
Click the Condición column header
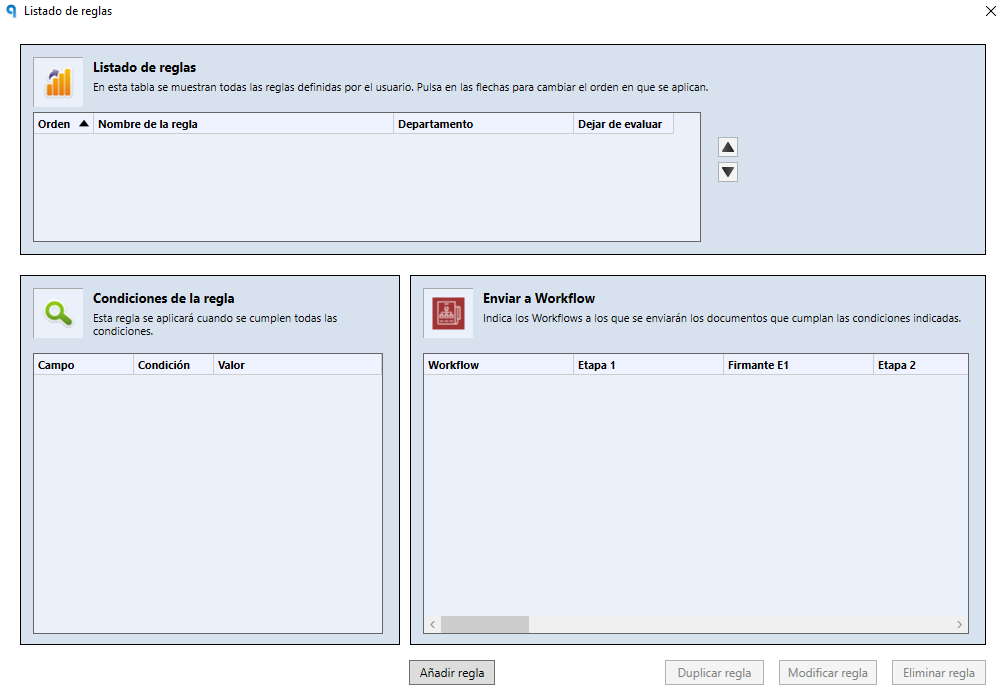coord(173,365)
